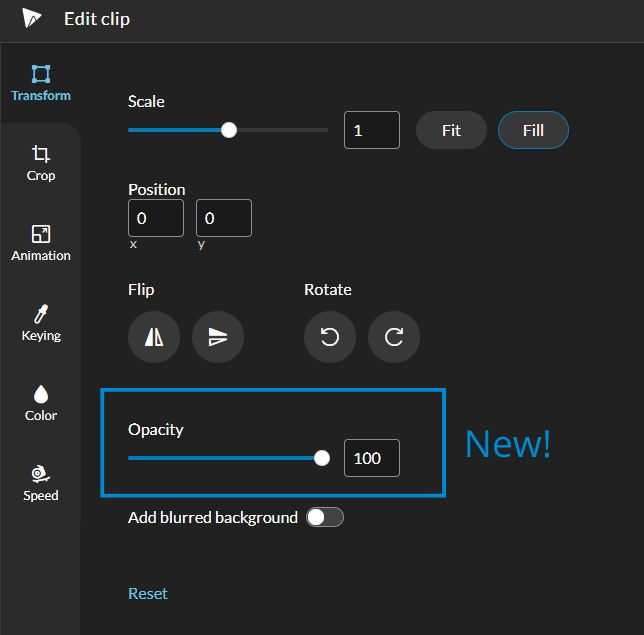
Task: Open the Speed settings icon
Action: point(41,475)
